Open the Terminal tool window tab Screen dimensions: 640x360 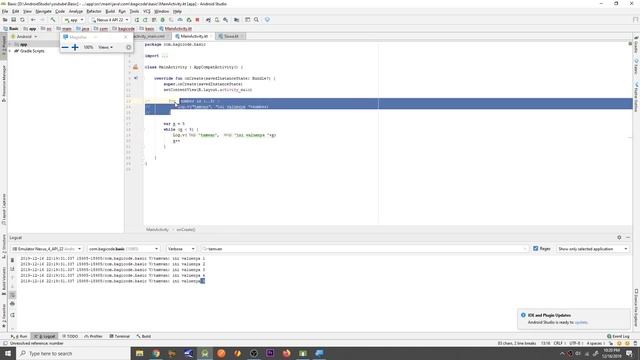[120, 336]
